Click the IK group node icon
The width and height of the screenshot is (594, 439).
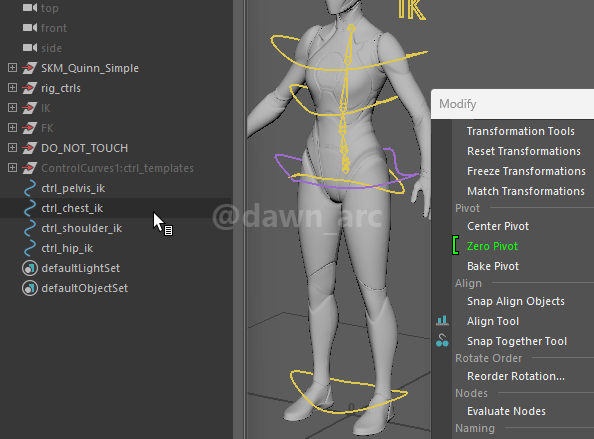(x=30, y=108)
